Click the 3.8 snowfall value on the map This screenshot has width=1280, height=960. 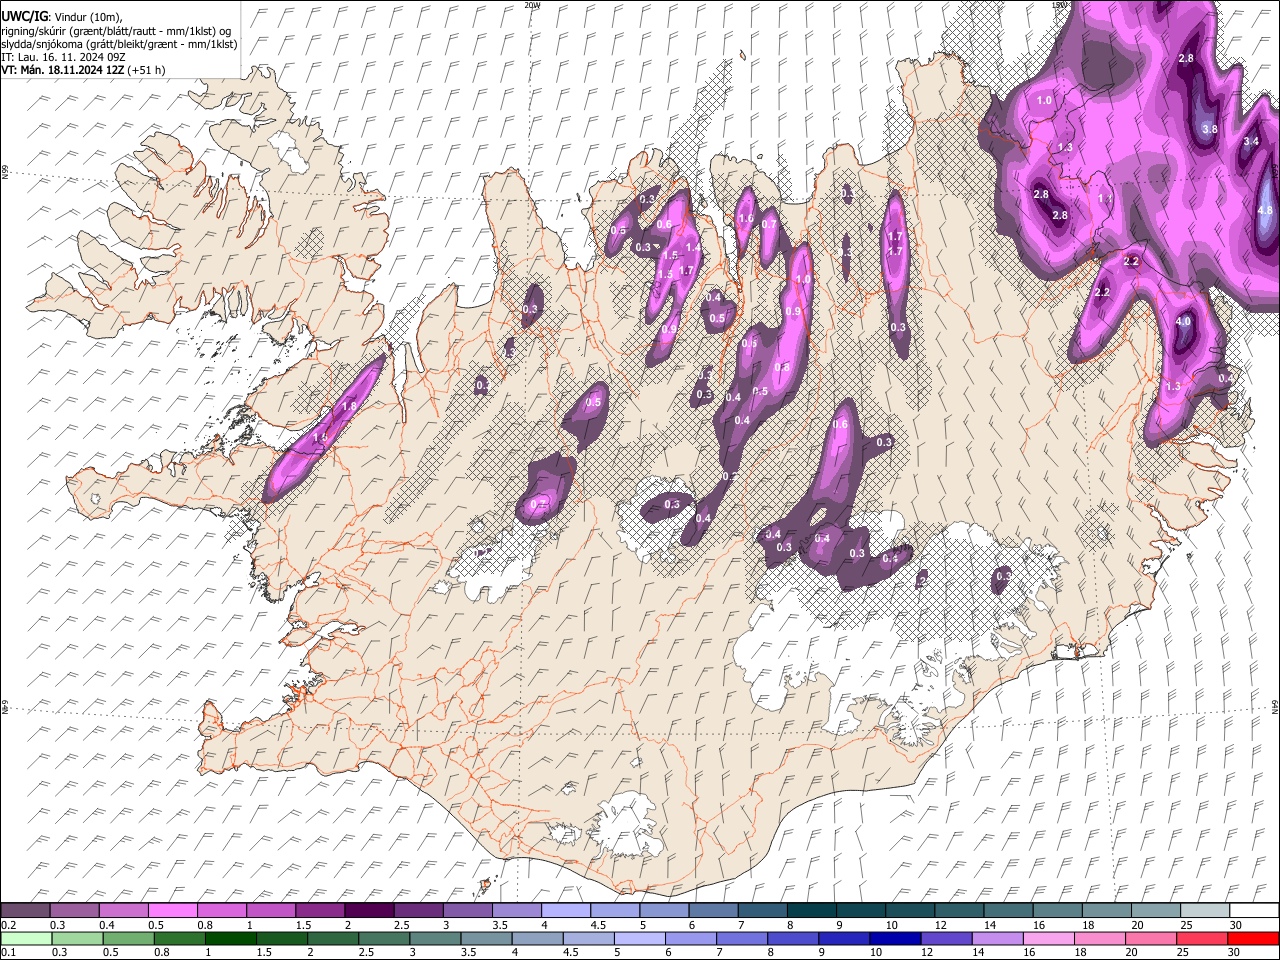coord(1210,129)
